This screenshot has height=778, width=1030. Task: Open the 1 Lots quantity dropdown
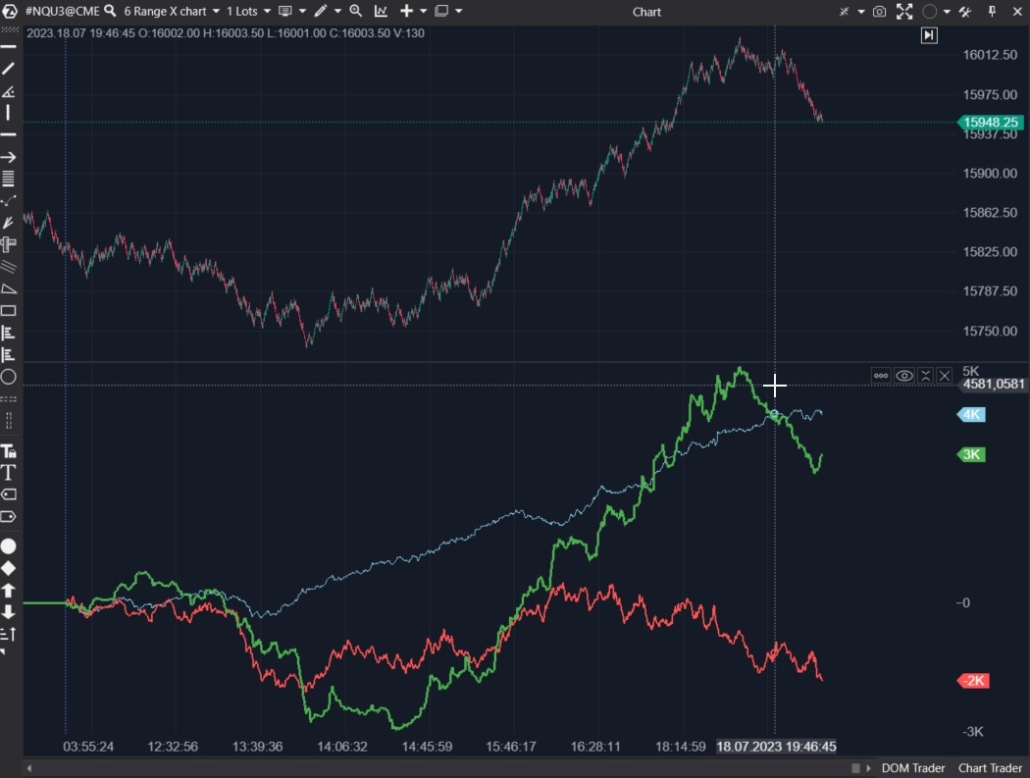[x=243, y=11]
